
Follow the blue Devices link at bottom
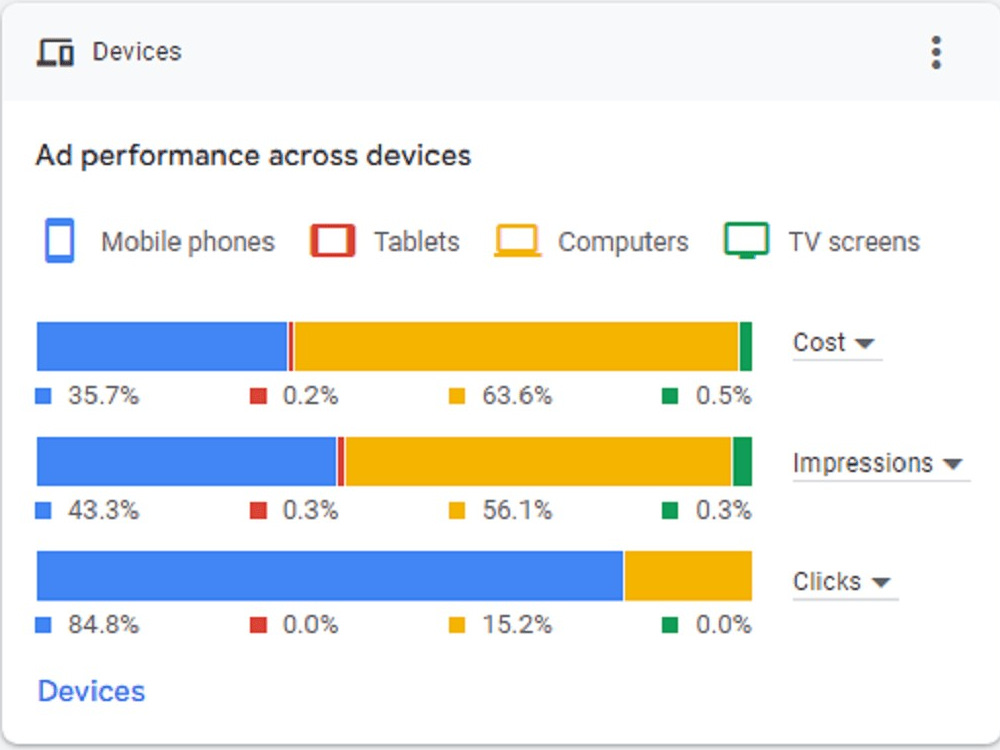[91, 691]
